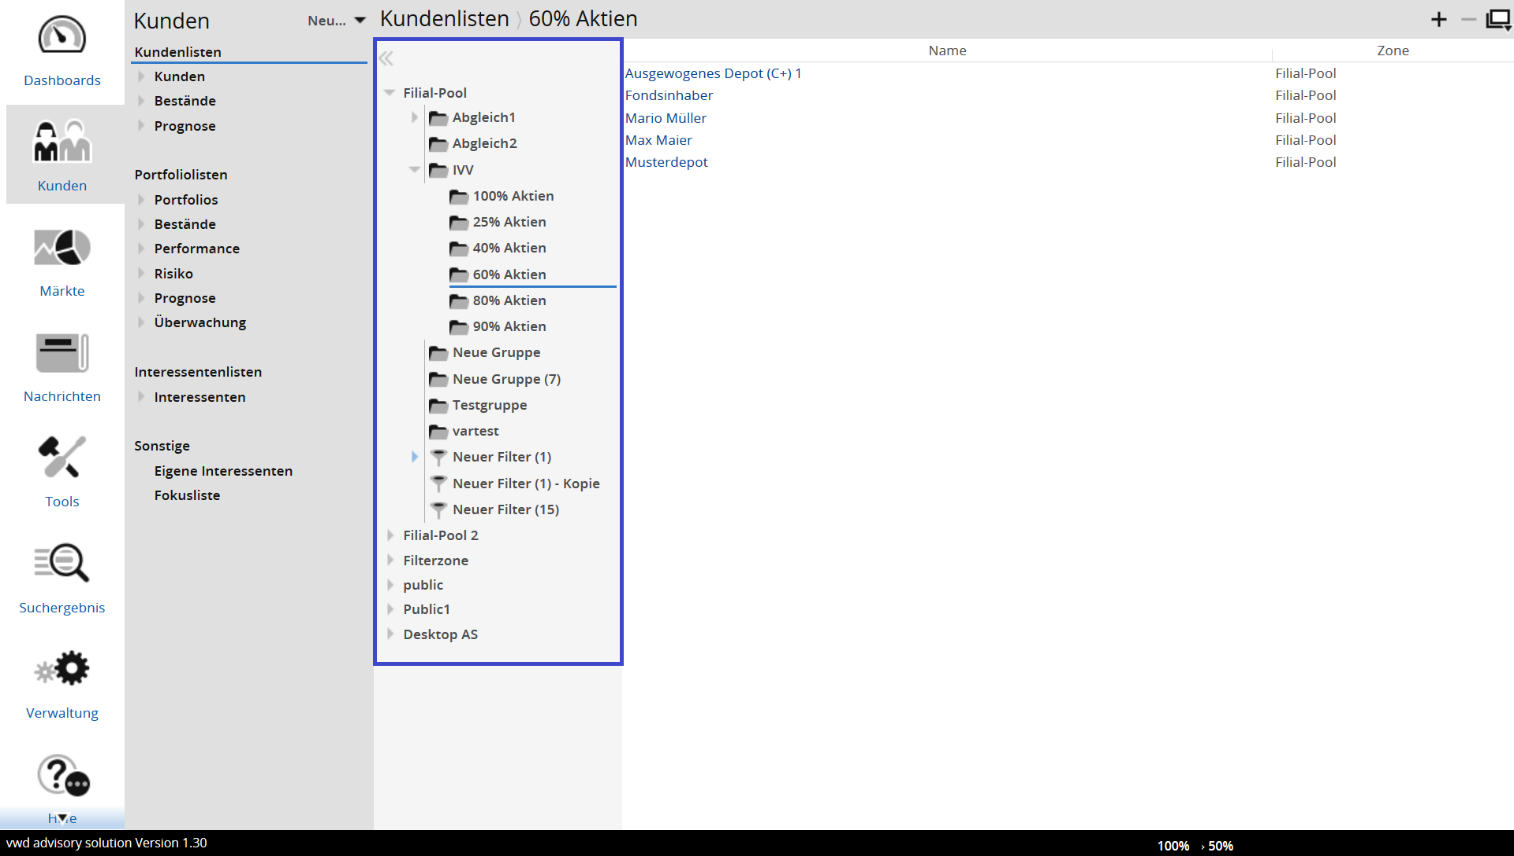
Task: Open the Nachrichten news icon
Action: [x=62, y=354]
